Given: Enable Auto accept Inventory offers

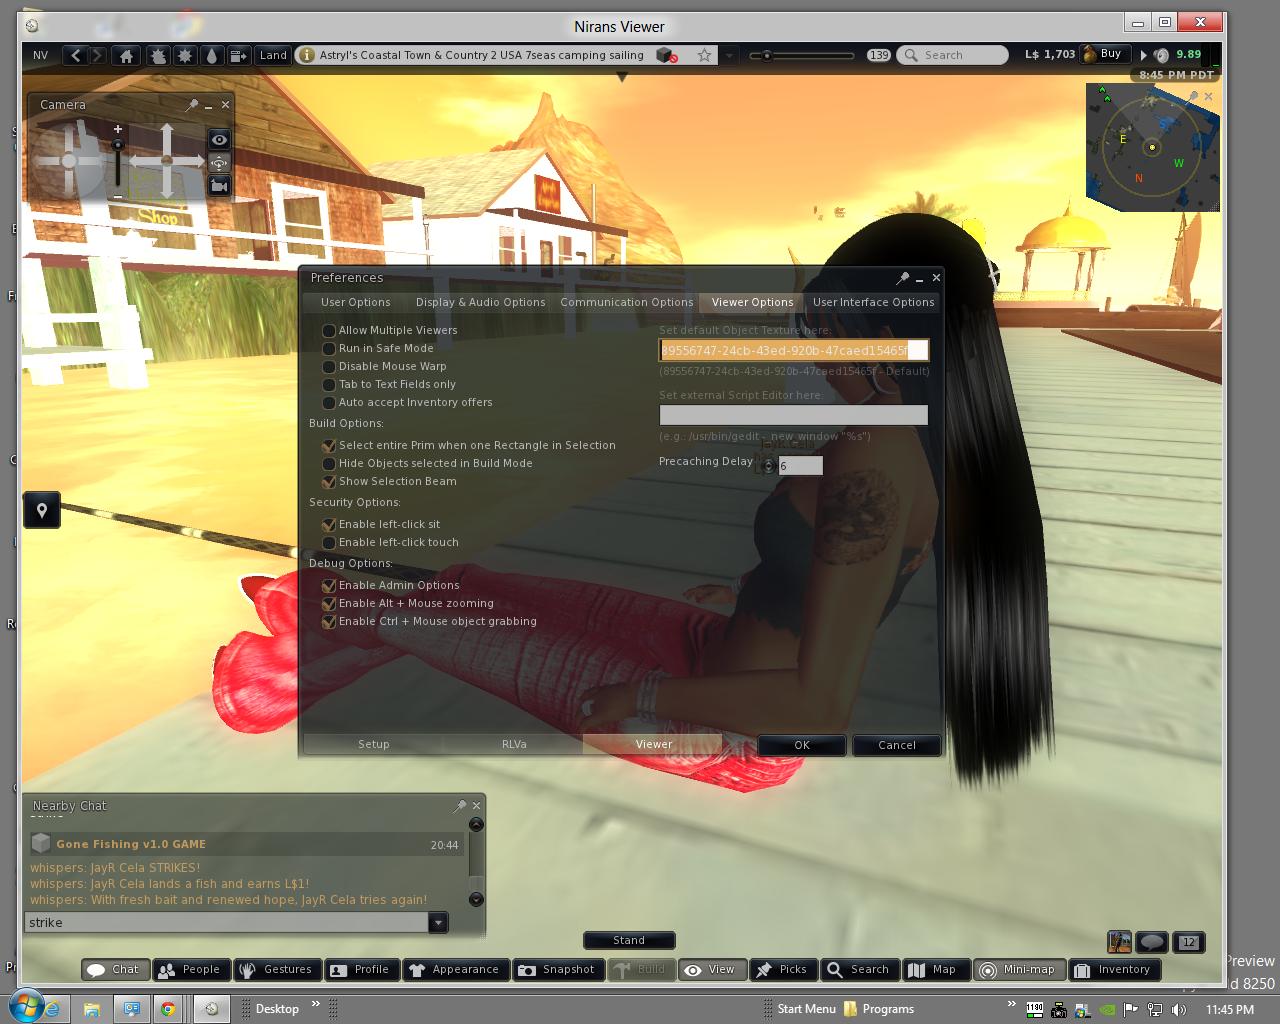Looking at the screenshot, I should (x=329, y=403).
